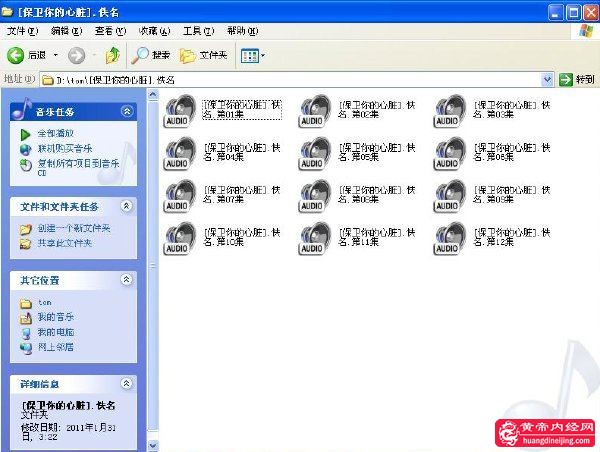Select audio file icon 第04集
This screenshot has width=600, height=452.
(180, 153)
